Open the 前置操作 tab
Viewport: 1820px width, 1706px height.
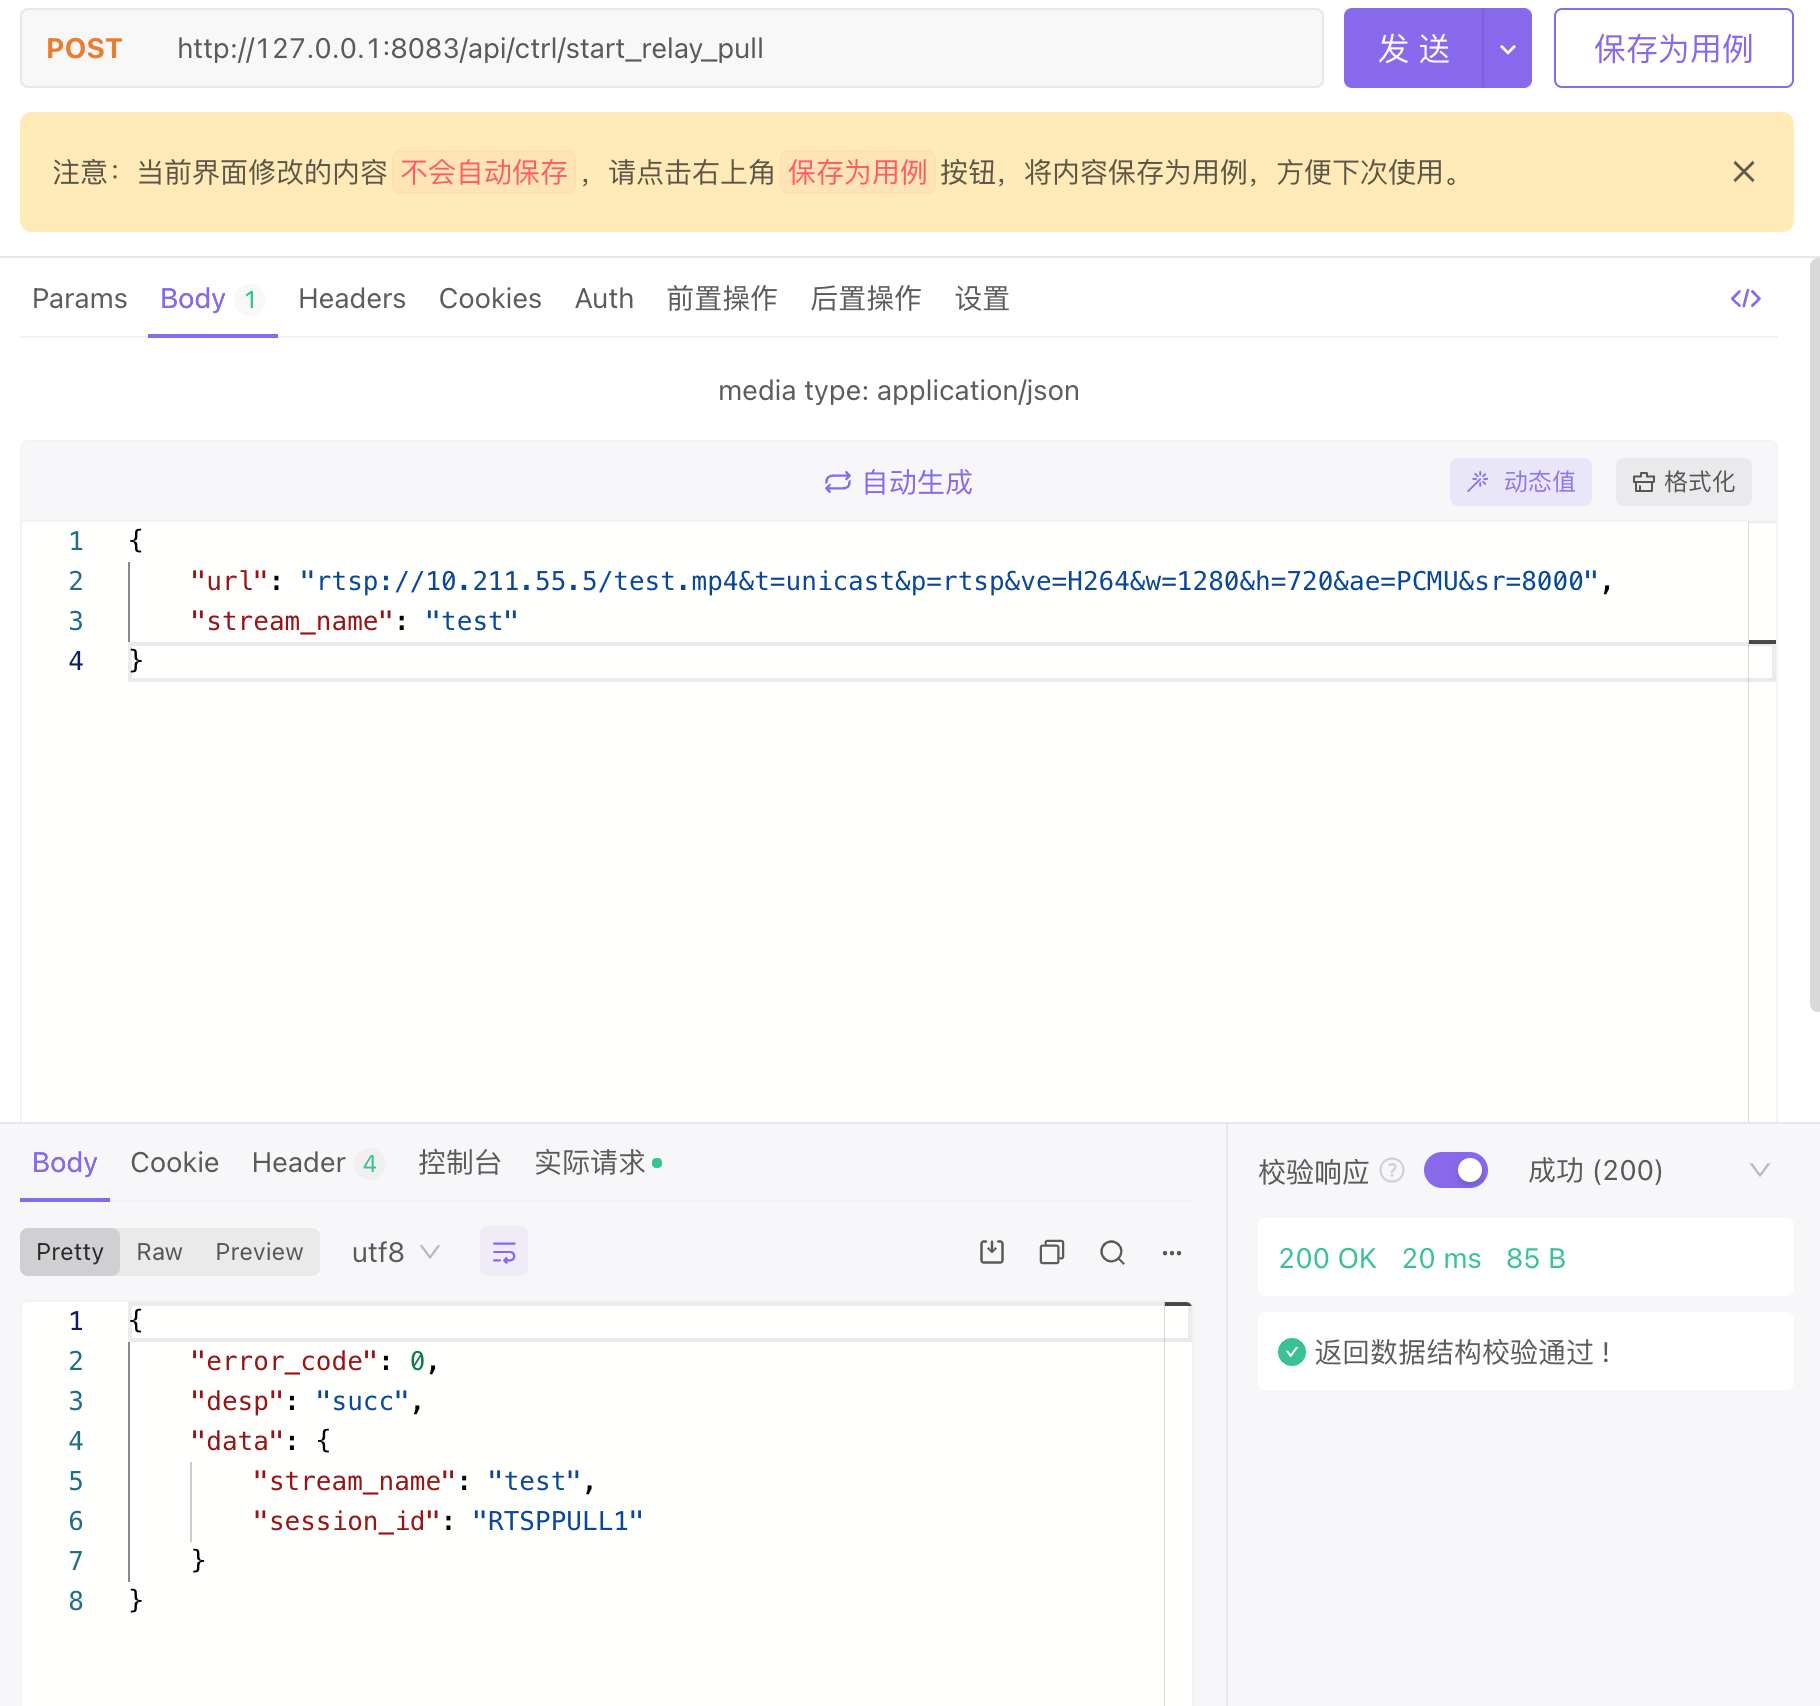(722, 298)
